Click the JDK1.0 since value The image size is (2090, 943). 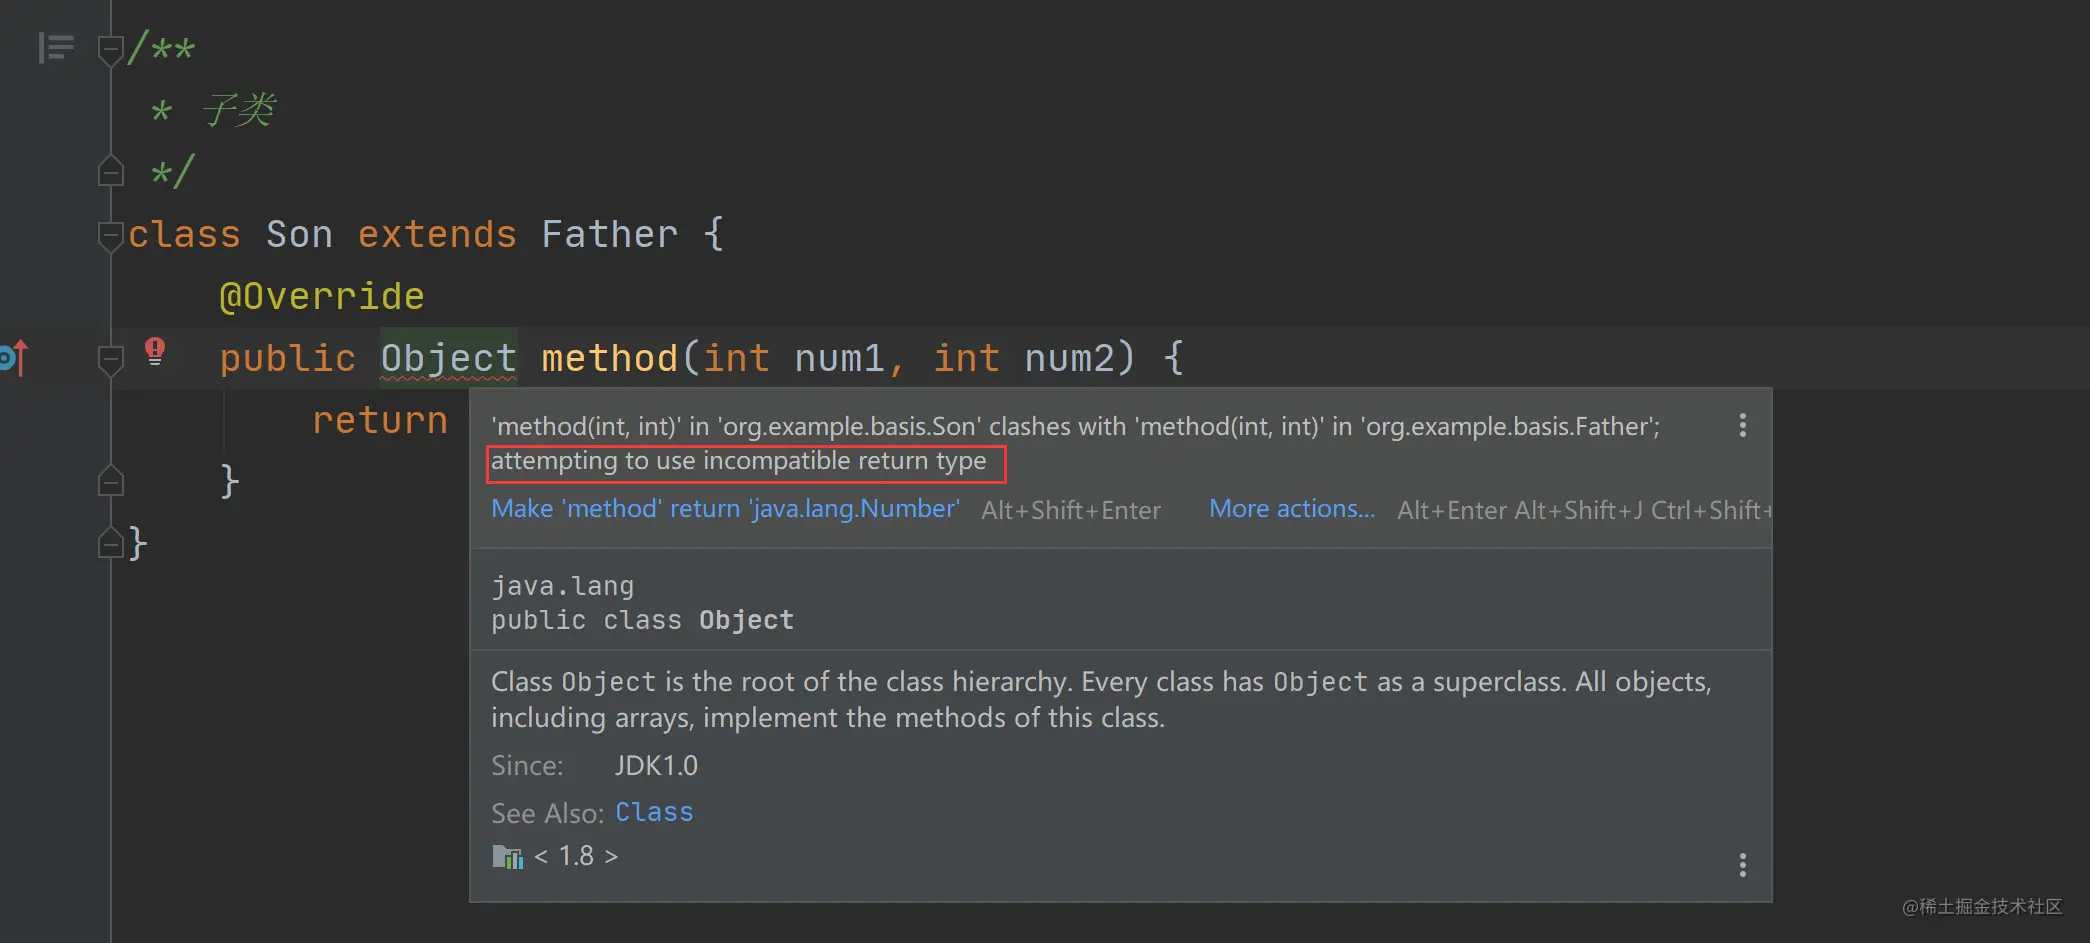tap(656, 766)
